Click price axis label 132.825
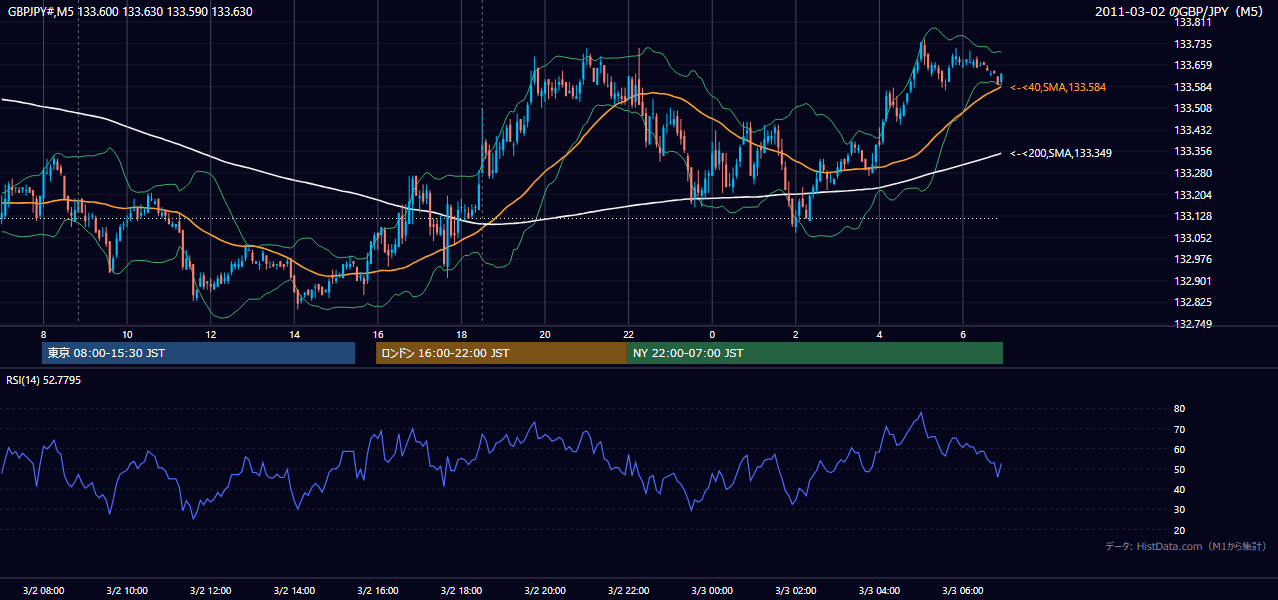Image resolution: width=1278 pixels, height=600 pixels. pyautogui.click(x=1192, y=303)
